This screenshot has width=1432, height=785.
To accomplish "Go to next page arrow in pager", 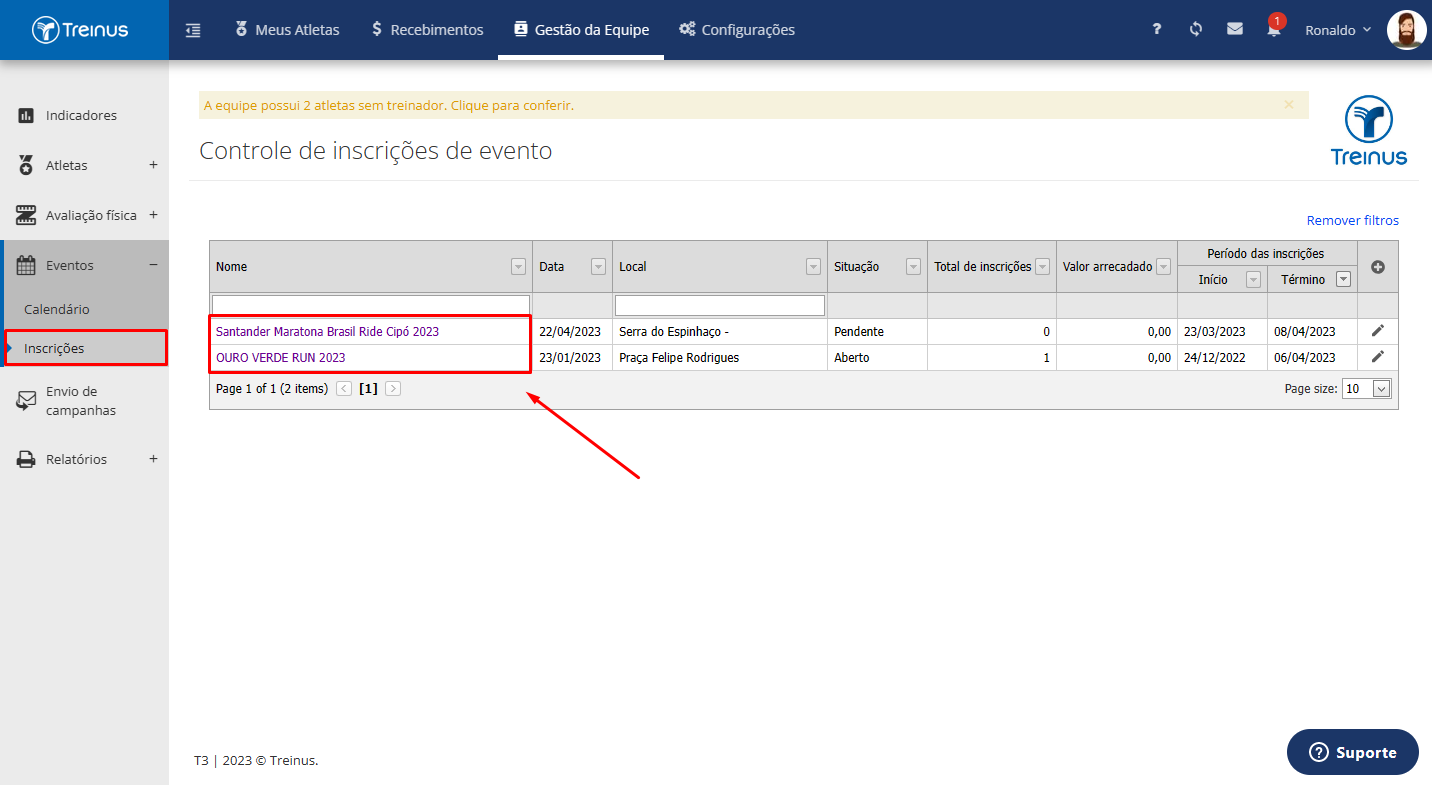I will coord(393,389).
